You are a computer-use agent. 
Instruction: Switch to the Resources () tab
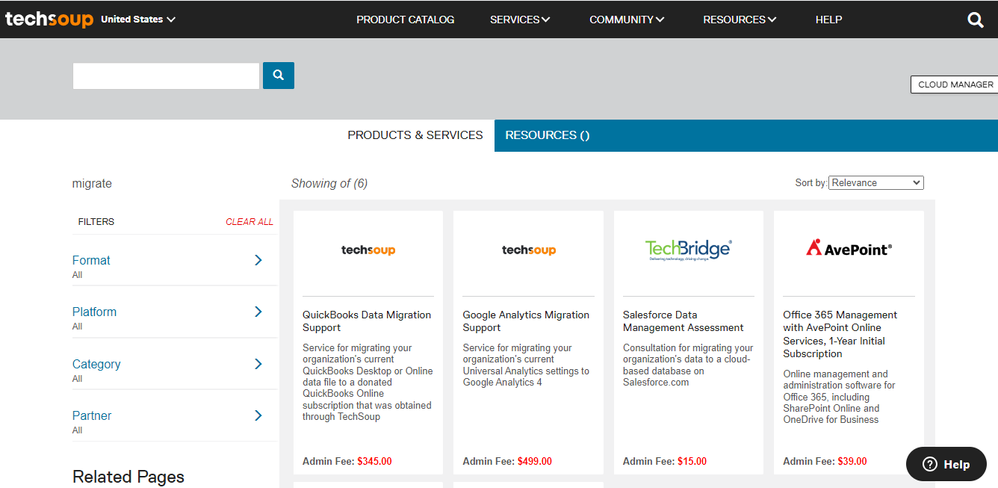pyautogui.click(x=547, y=135)
